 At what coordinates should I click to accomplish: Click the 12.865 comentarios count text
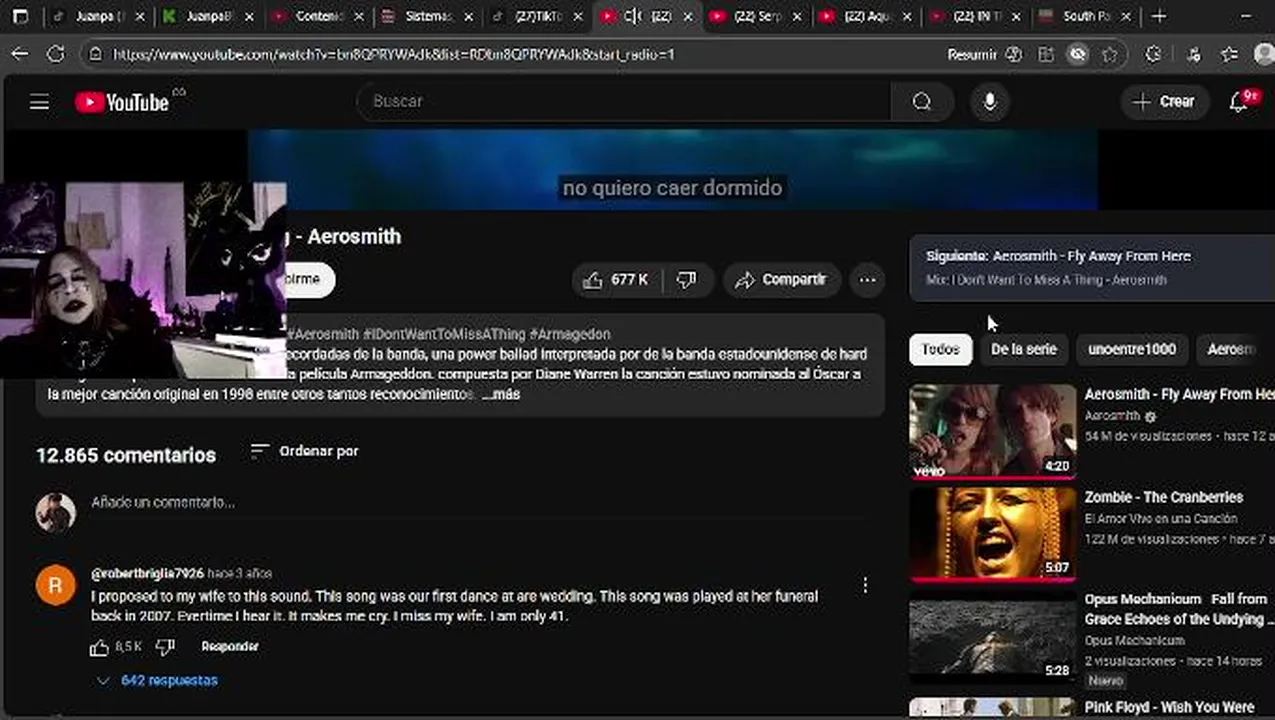coord(126,455)
